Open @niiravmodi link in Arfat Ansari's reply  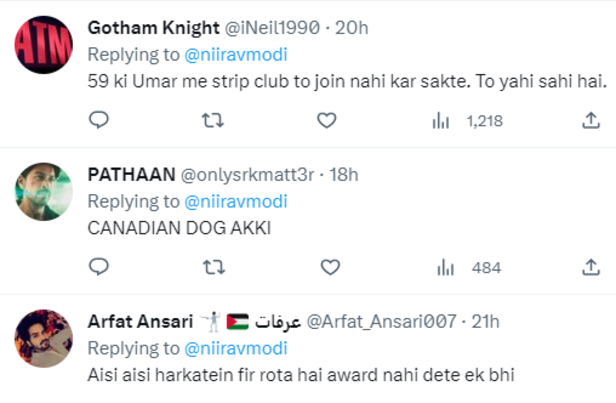pyautogui.click(x=236, y=348)
